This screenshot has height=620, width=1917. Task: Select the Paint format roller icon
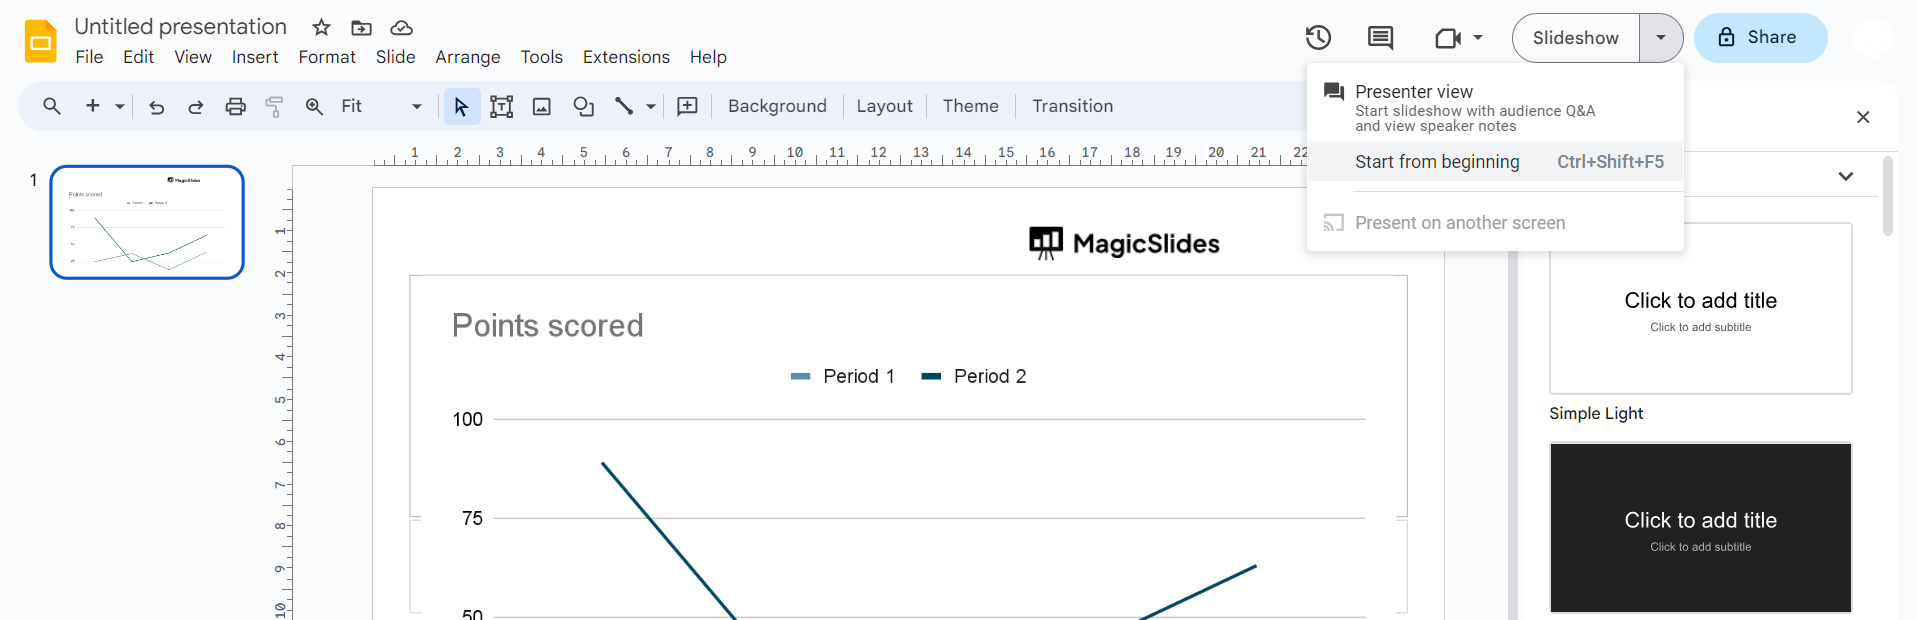(x=274, y=107)
